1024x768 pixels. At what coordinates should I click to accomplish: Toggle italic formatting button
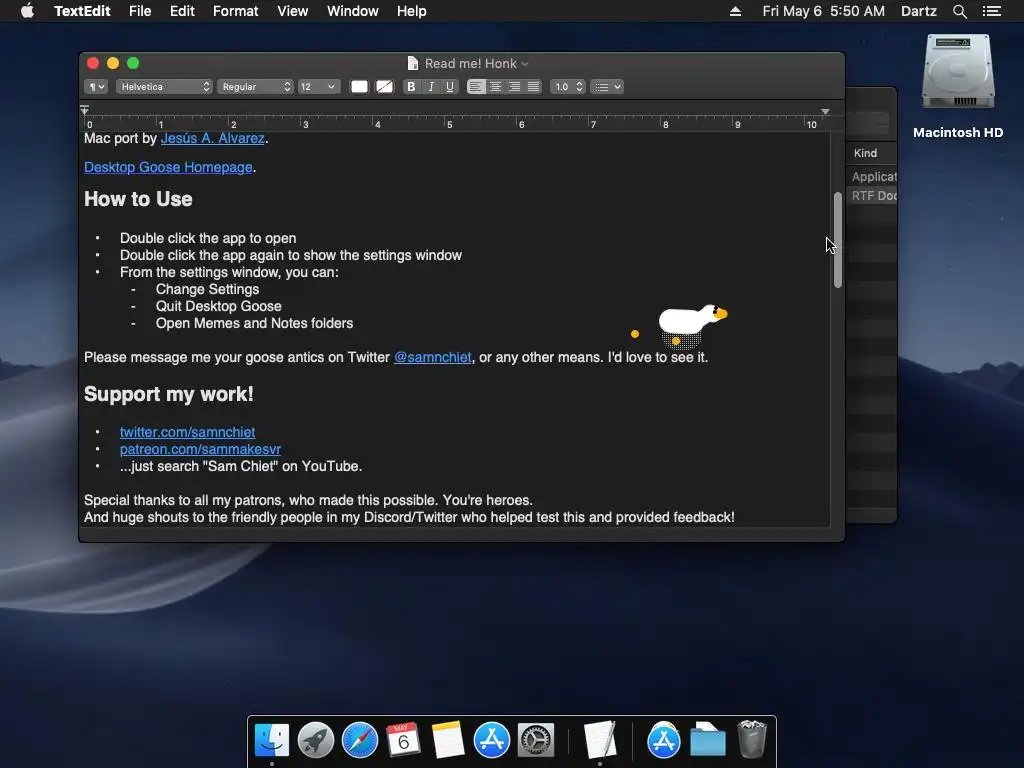pos(430,87)
